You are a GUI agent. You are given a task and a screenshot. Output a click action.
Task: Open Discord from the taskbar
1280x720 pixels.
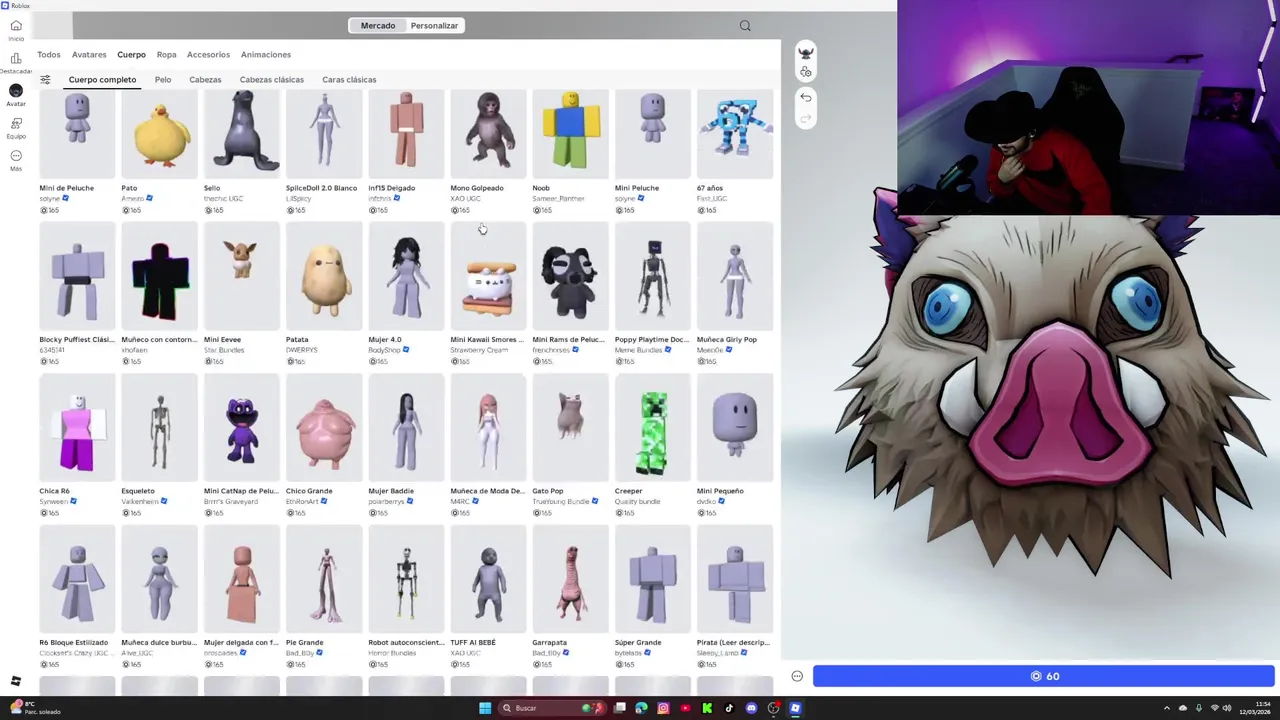751,708
